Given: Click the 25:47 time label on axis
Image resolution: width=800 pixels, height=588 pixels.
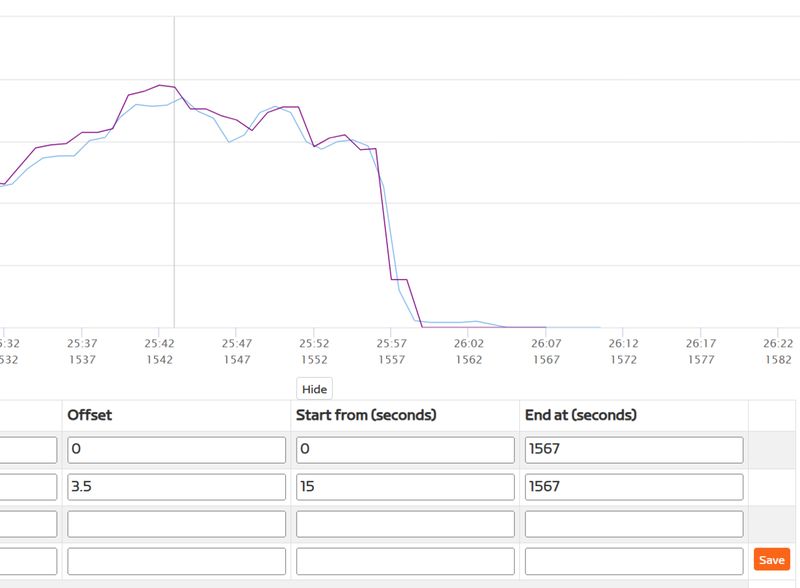Looking at the screenshot, I should click(x=237, y=342).
